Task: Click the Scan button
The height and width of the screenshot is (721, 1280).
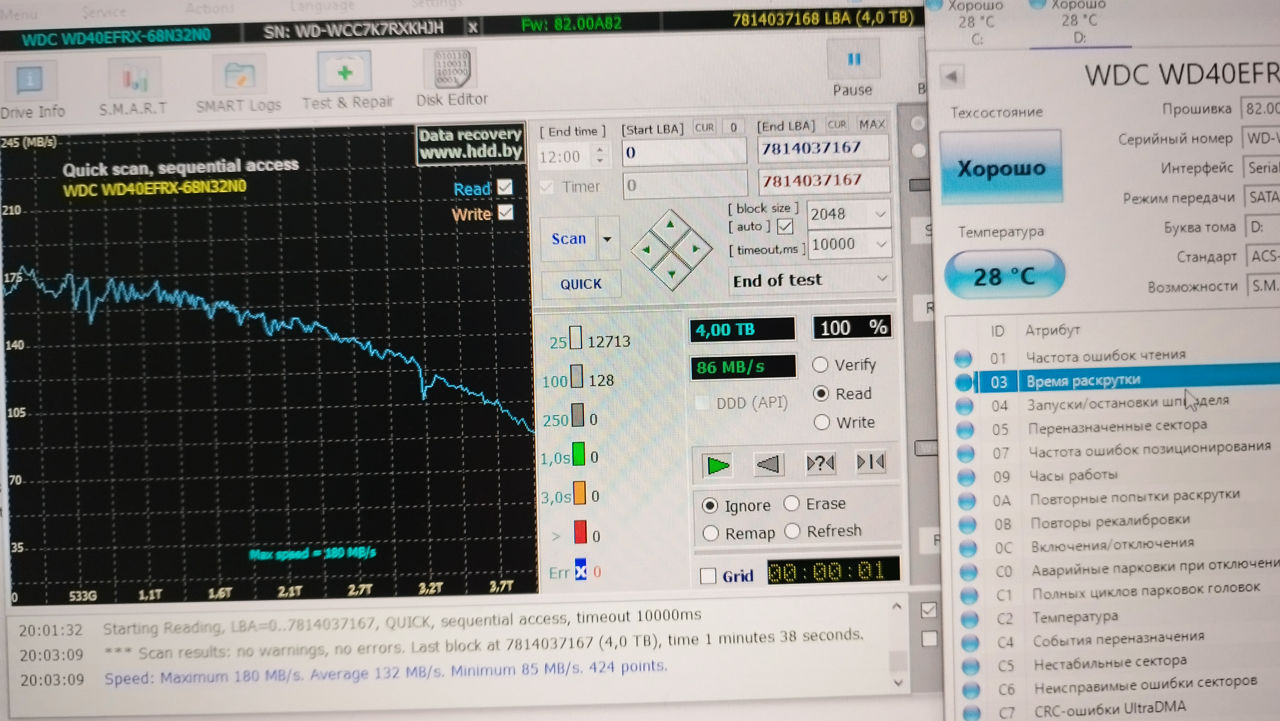Action: click(568, 239)
